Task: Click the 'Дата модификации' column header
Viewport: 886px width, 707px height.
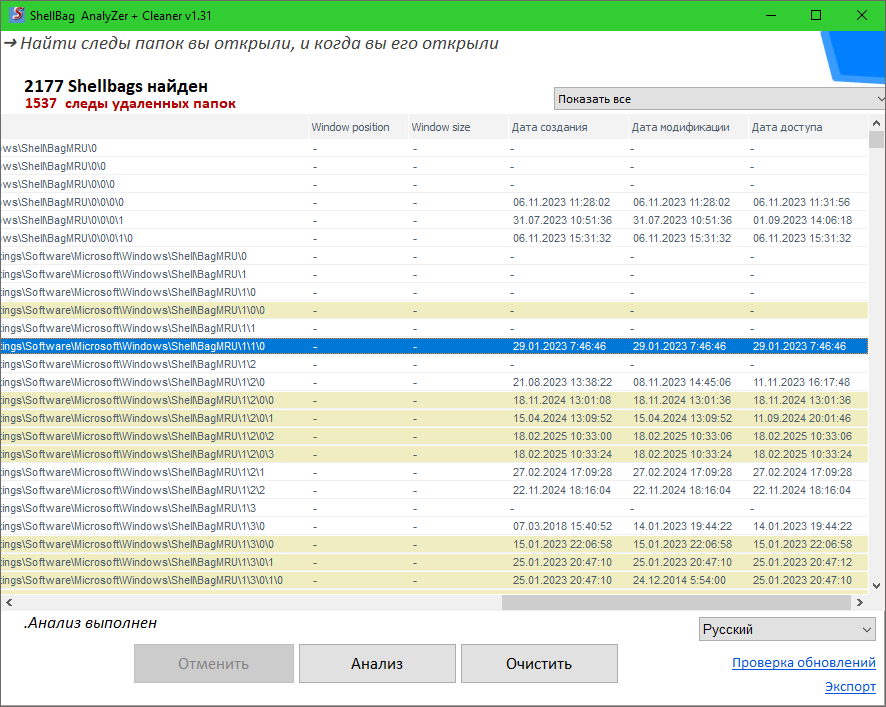Action: [680, 127]
